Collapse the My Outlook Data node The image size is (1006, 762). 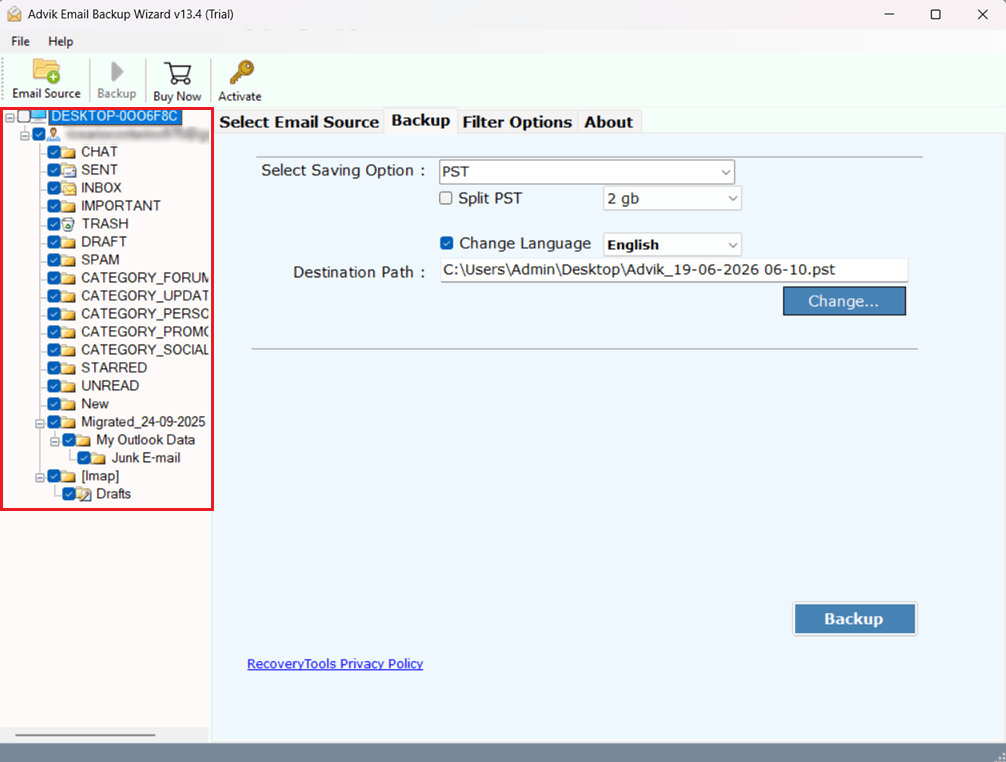tap(55, 441)
